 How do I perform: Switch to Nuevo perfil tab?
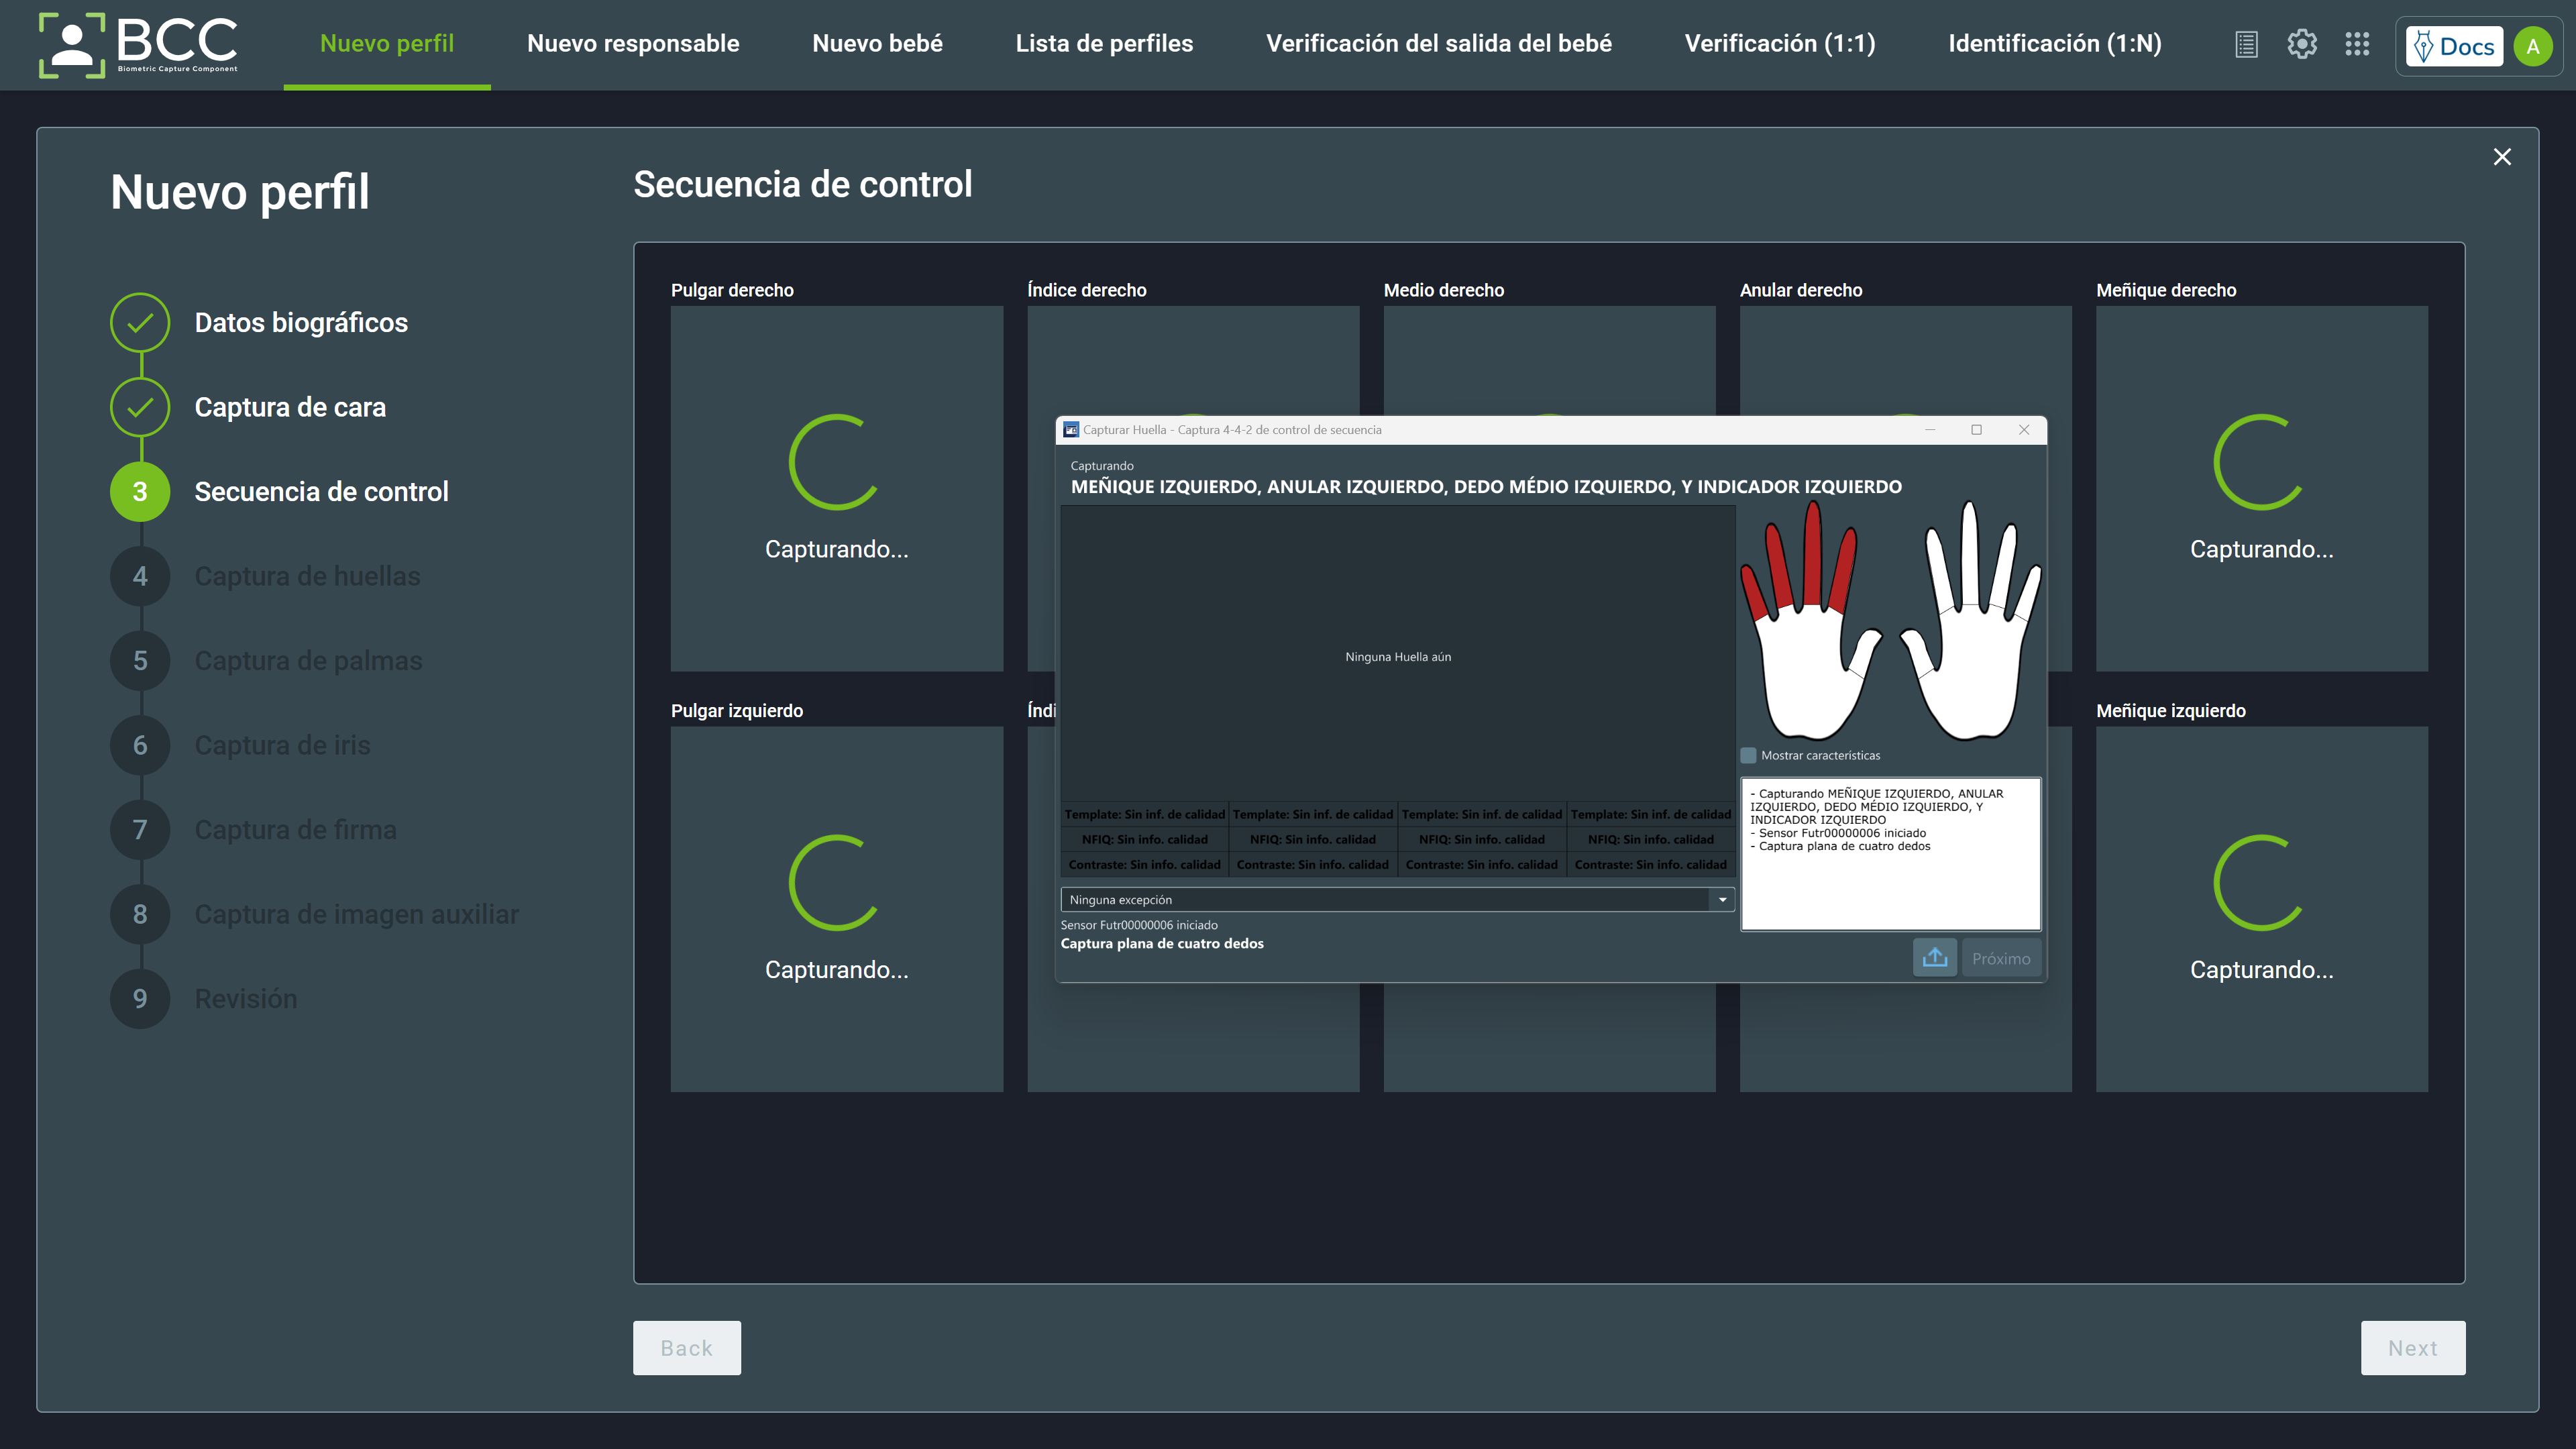tap(387, 44)
